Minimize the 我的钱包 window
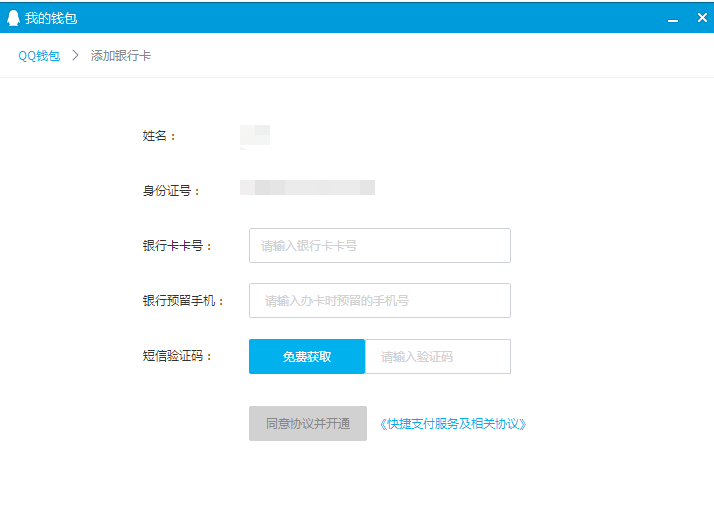 (x=673, y=19)
